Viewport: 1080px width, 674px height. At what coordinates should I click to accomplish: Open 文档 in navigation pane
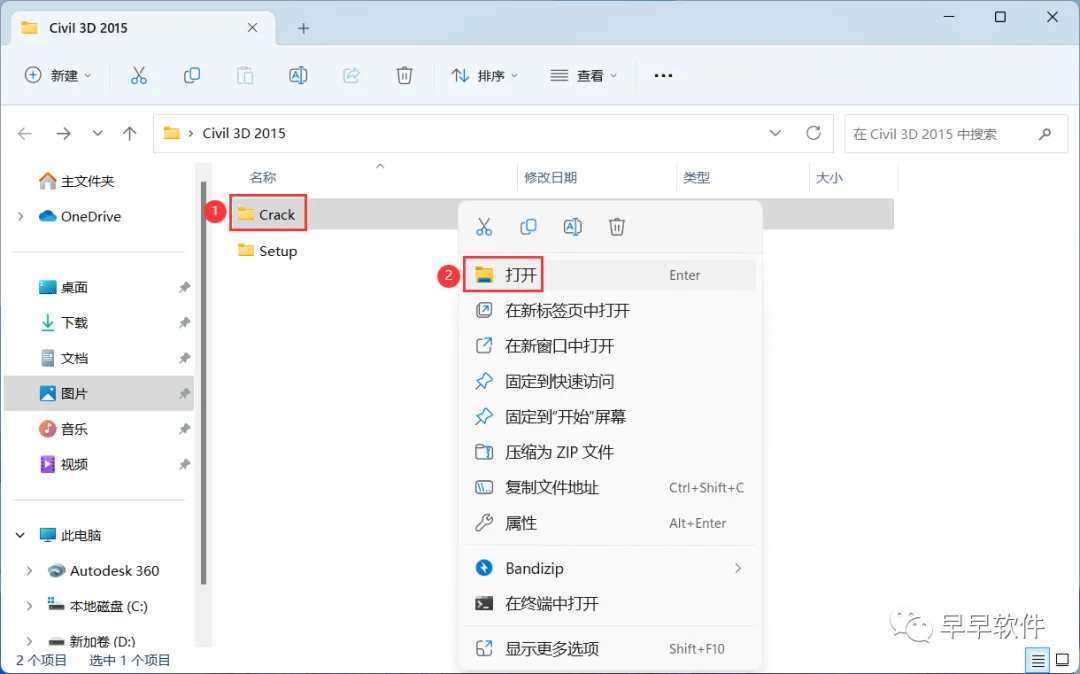click(63, 358)
